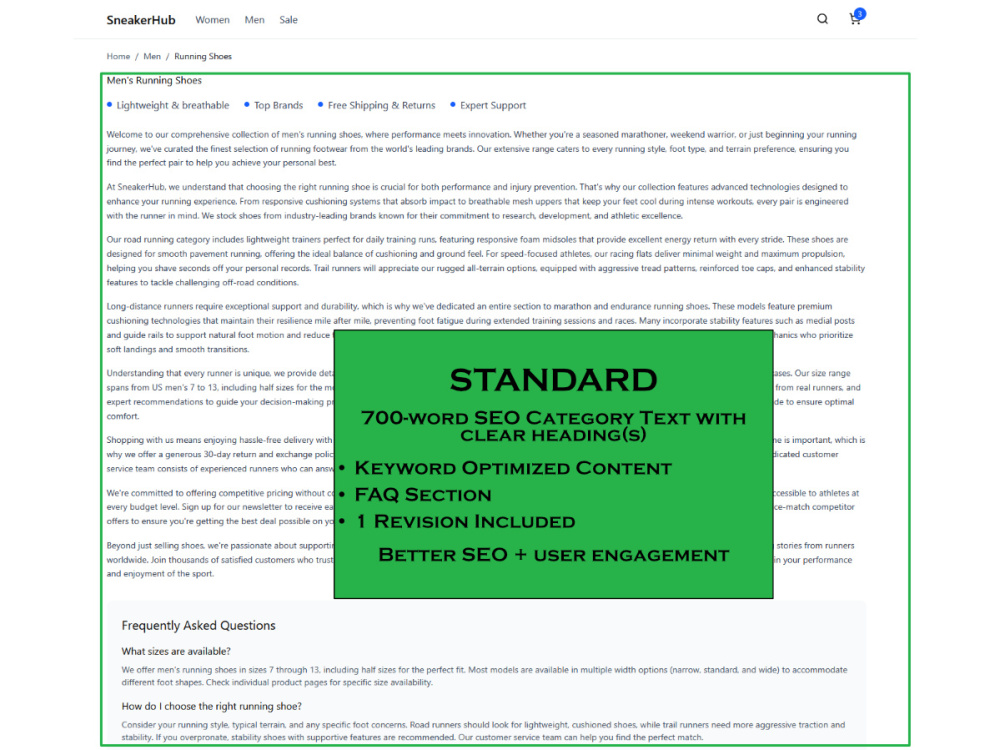Click the Top Brands bullet text
1000x750 pixels.
click(278, 105)
